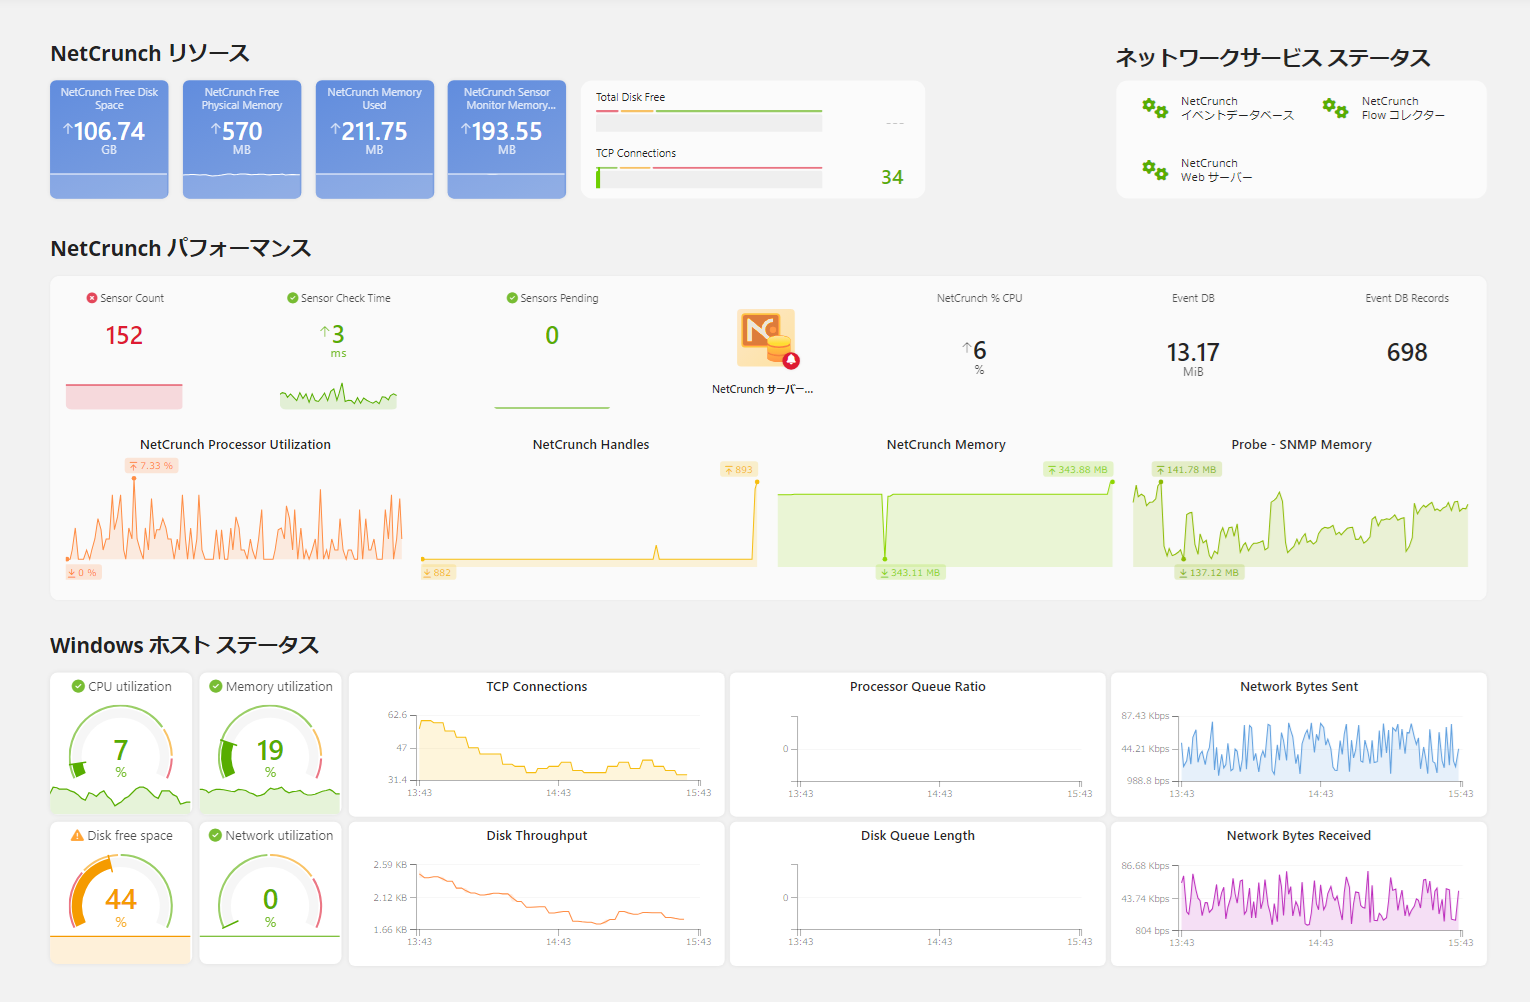1530x1002 pixels.
Task: Open the Network Bytes Sent chart
Action: pyautogui.click(x=1299, y=744)
